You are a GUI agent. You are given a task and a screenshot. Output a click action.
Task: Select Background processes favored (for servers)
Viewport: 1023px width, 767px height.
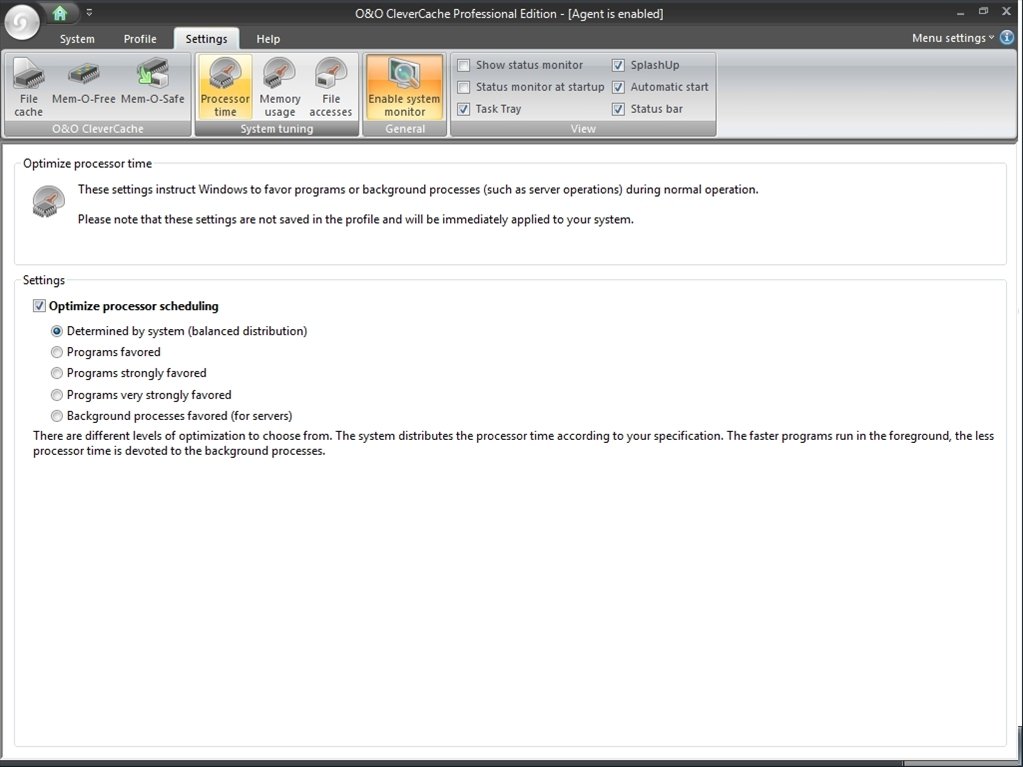coord(57,416)
